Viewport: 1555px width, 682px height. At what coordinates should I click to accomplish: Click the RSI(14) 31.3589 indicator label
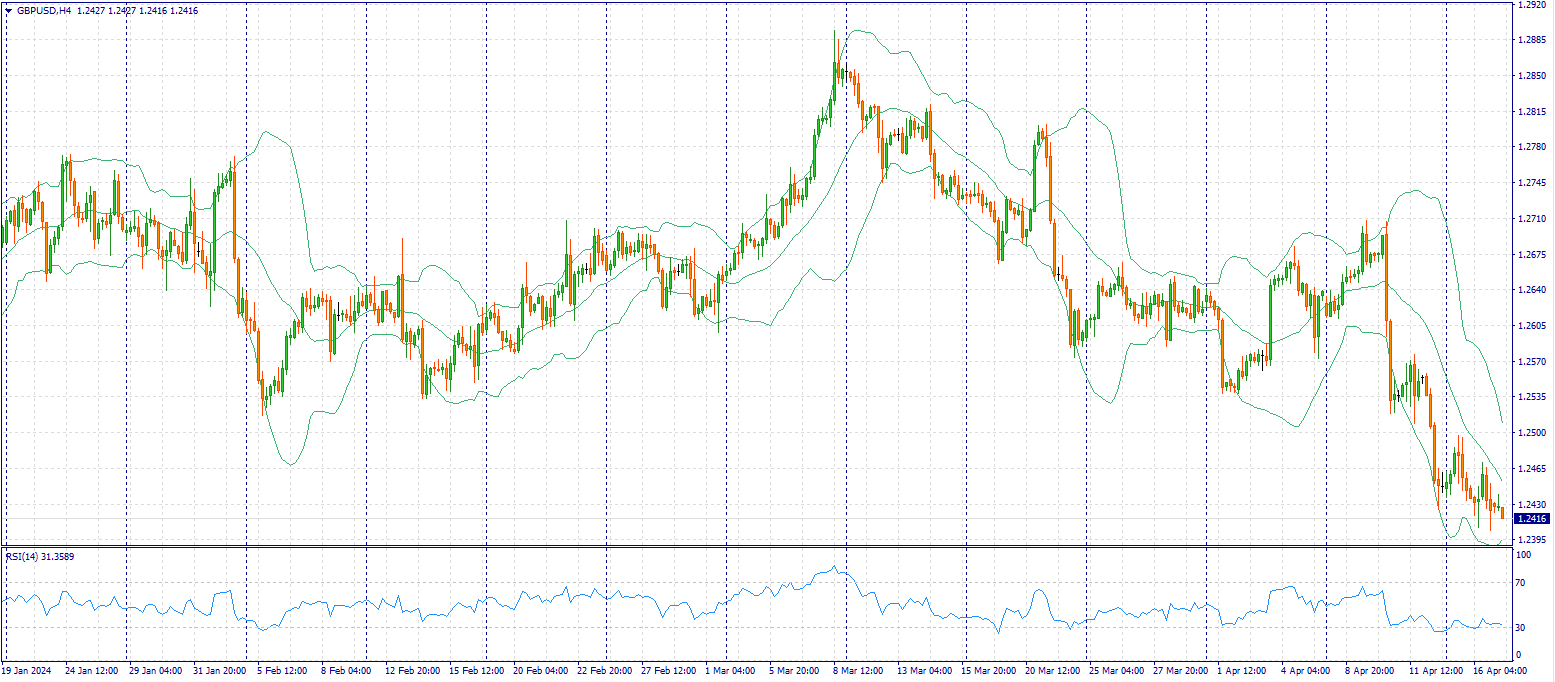coord(40,556)
